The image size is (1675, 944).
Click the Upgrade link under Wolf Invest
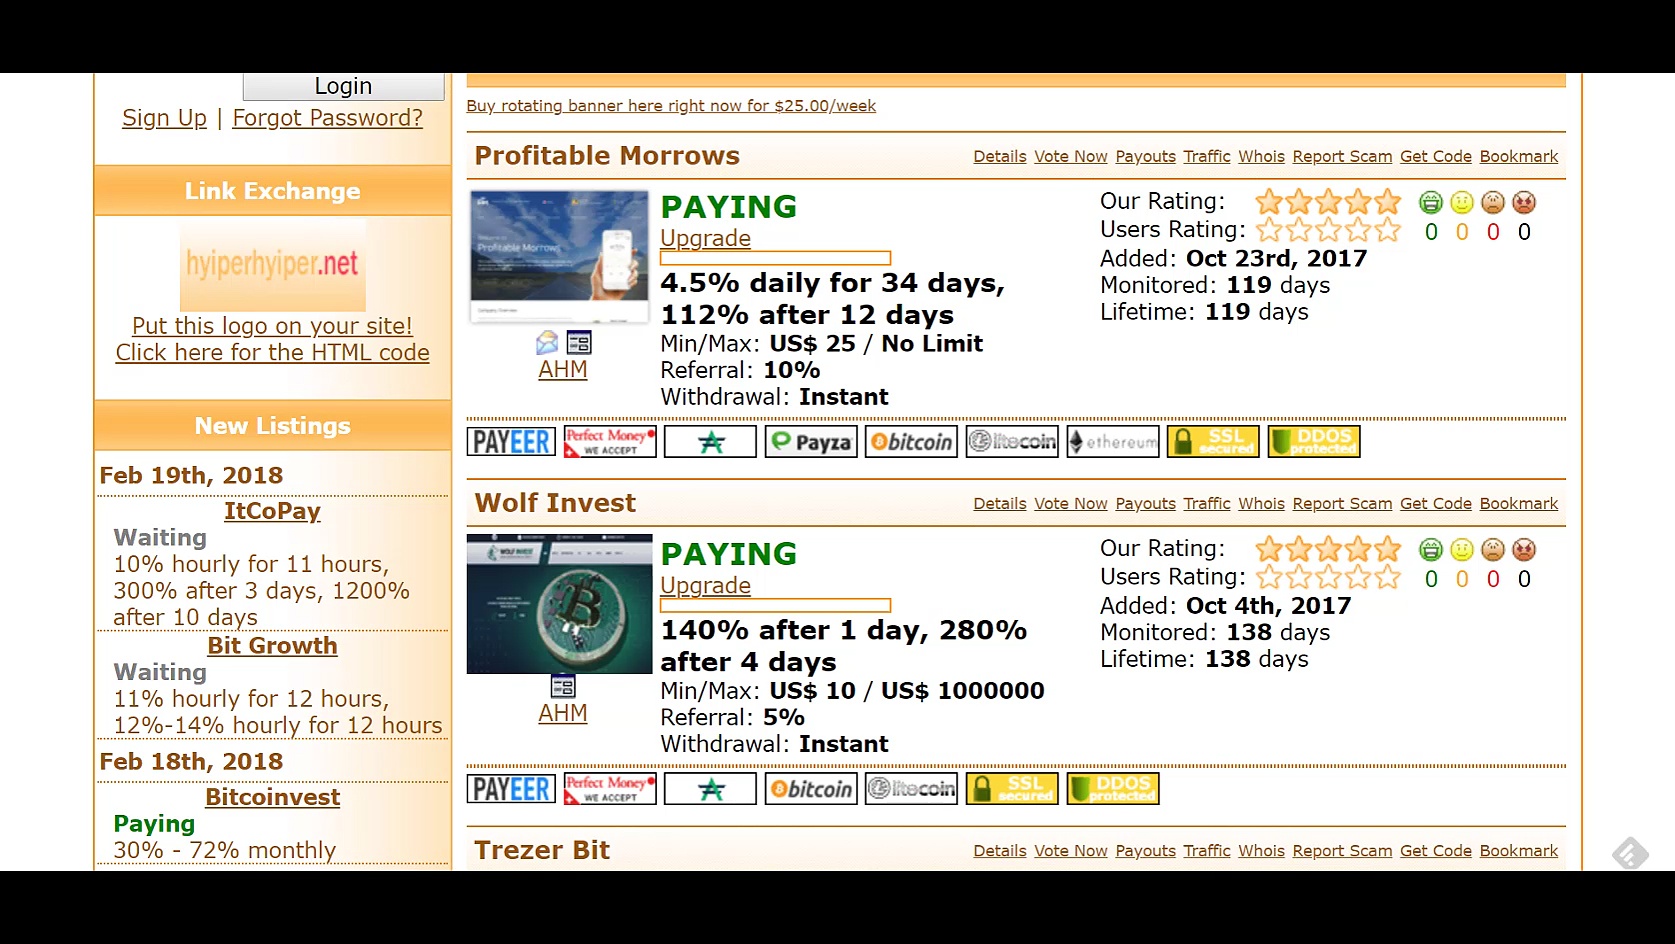(705, 586)
